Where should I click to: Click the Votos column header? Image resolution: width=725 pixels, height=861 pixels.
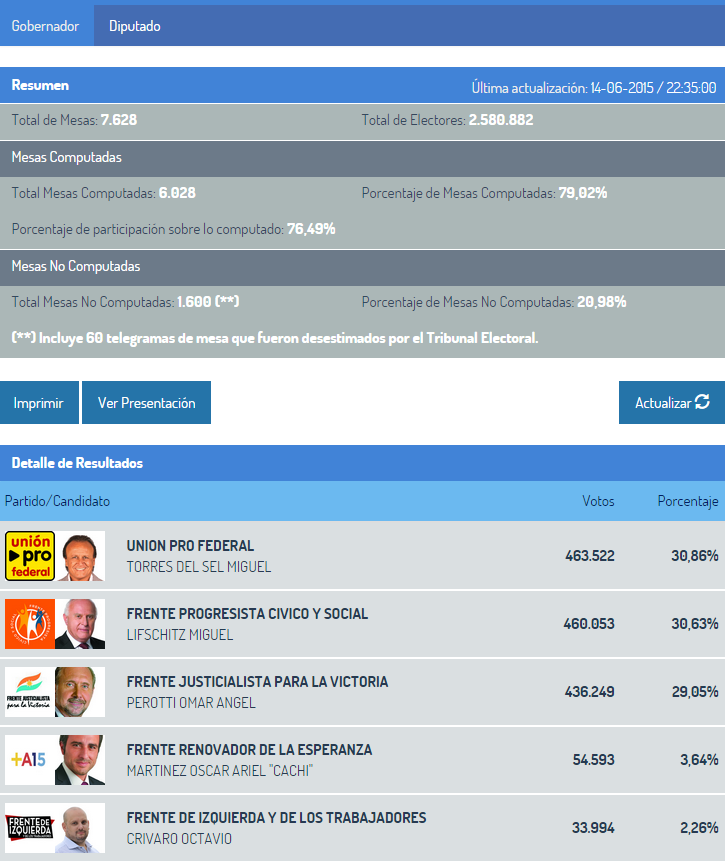[598, 501]
